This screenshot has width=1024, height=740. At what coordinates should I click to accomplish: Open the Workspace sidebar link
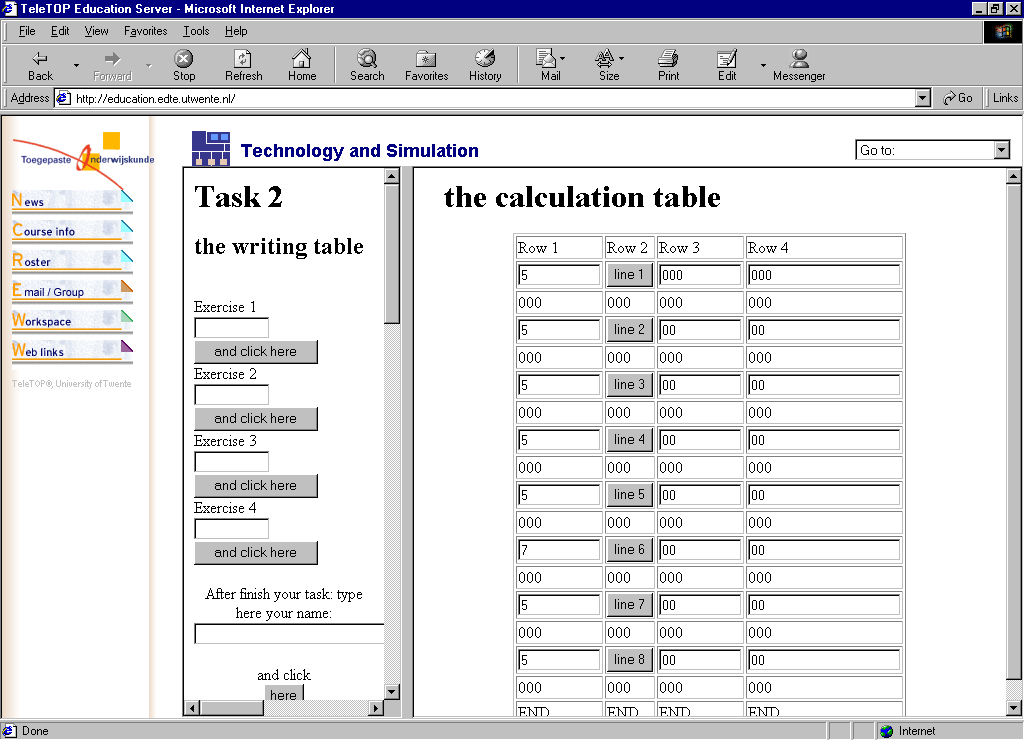coord(72,320)
